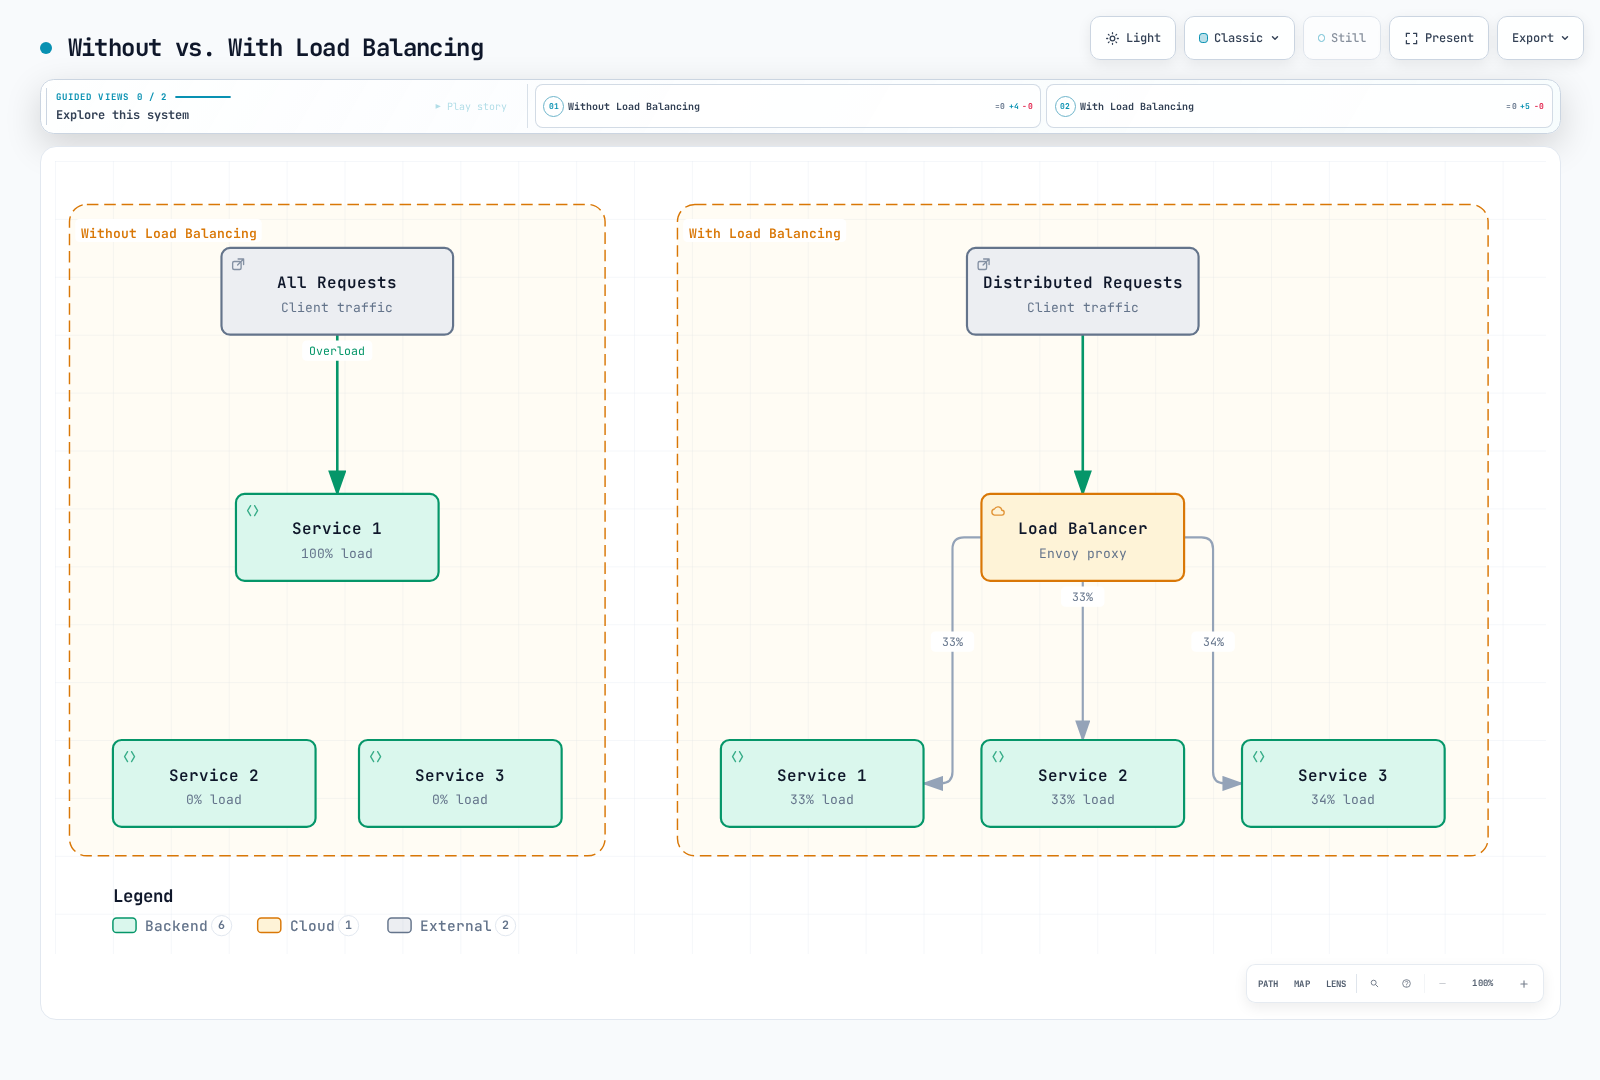Image resolution: width=1600 pixels, height=1080 pixels.
Task: Open guided view 02 With Load Balancing
Action: [x=1299, y=106]
